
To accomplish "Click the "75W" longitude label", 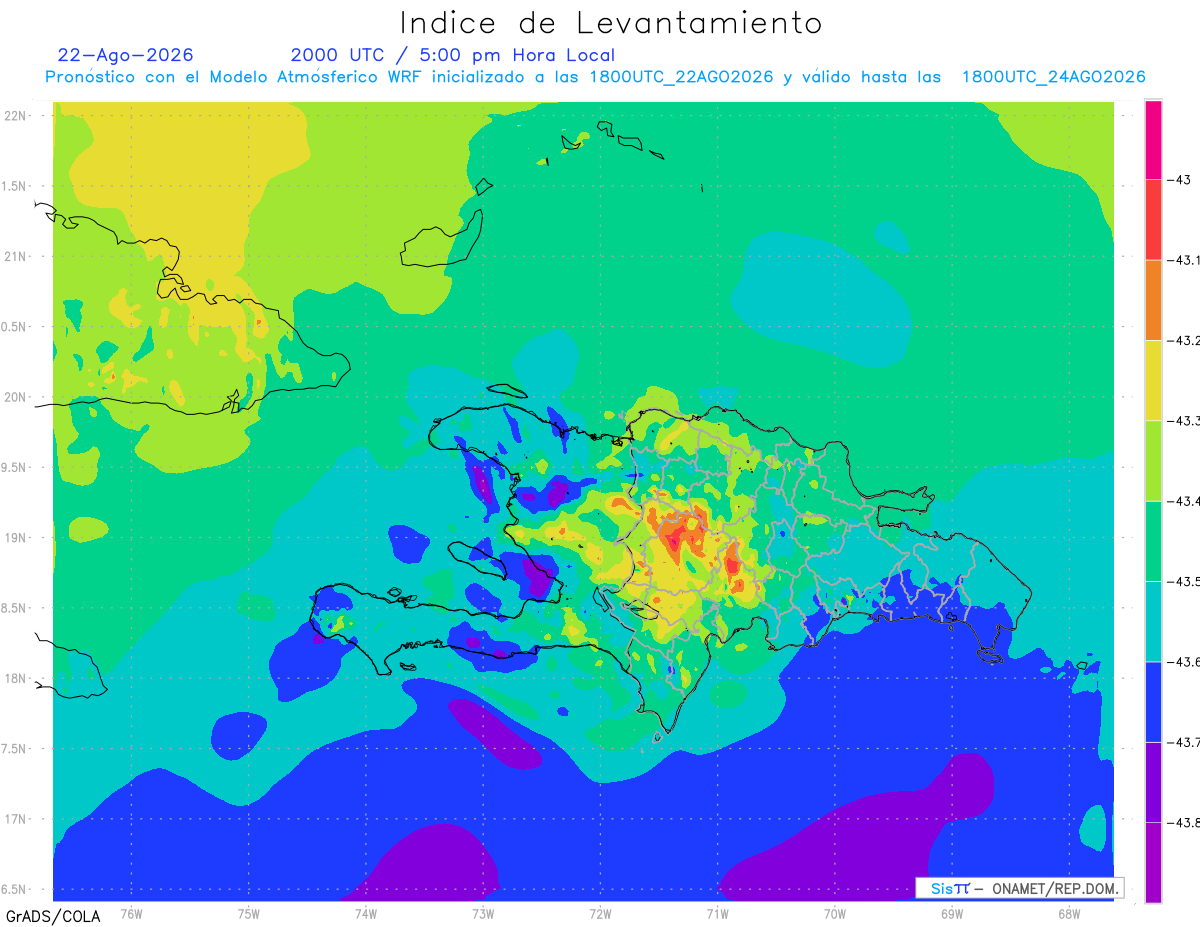I will pos(249,914).
